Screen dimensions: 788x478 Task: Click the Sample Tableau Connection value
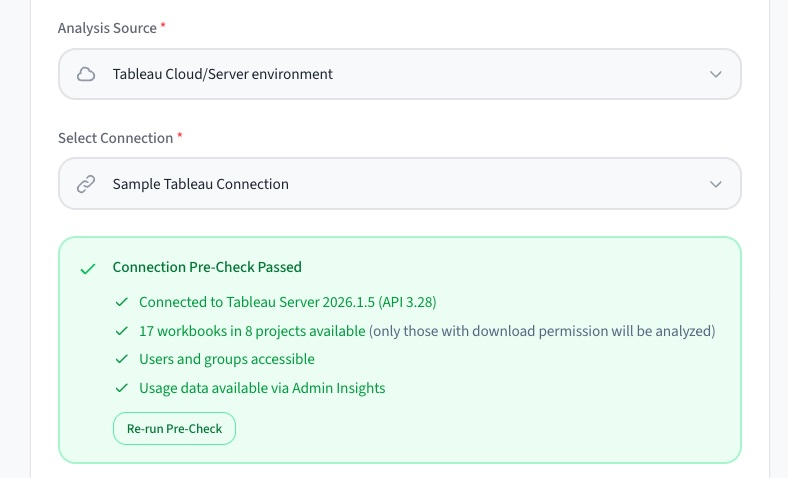click(x=201, y=184)
